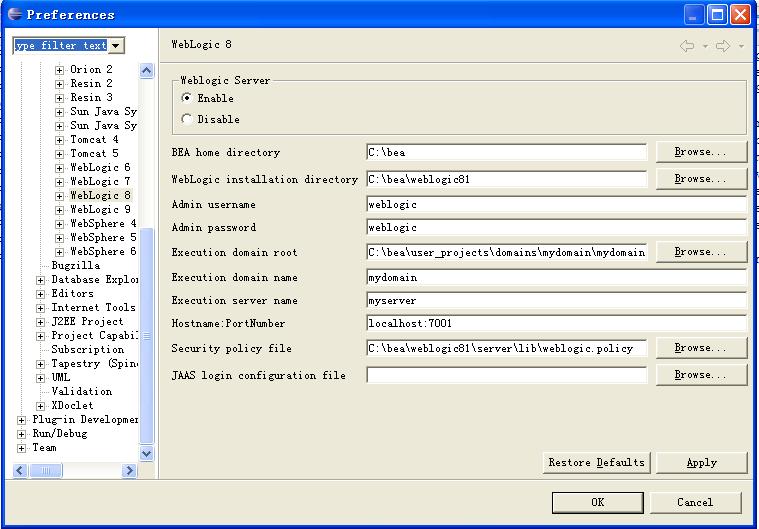Click the Admin username field
759x529 pixels.
coord(557,205)
